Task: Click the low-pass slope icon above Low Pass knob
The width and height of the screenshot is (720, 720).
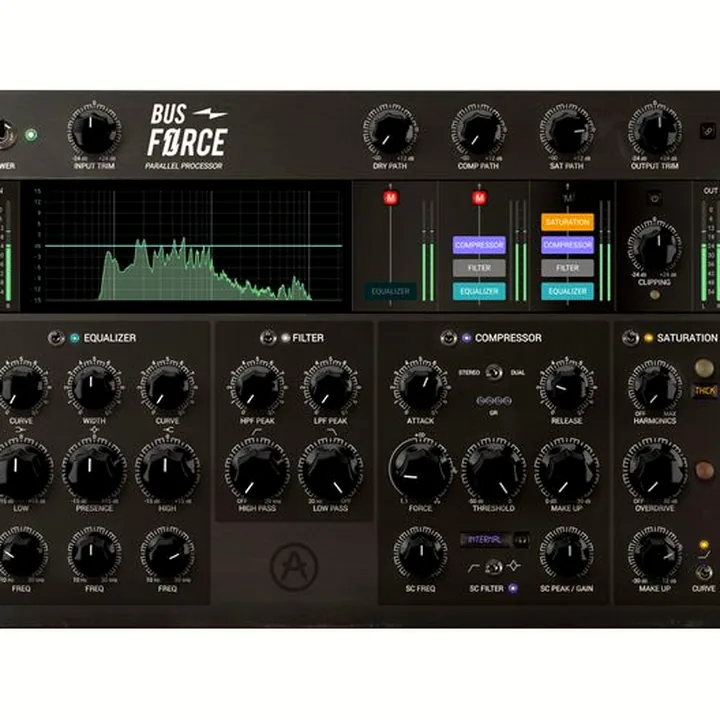Action: (331, 432)
